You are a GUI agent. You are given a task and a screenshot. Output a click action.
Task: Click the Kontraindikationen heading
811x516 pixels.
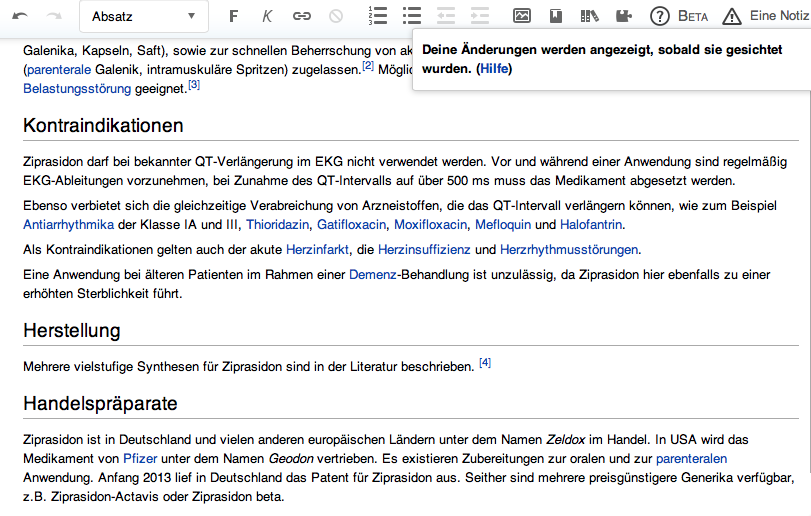pyautogui.click(x=103, y=126)
